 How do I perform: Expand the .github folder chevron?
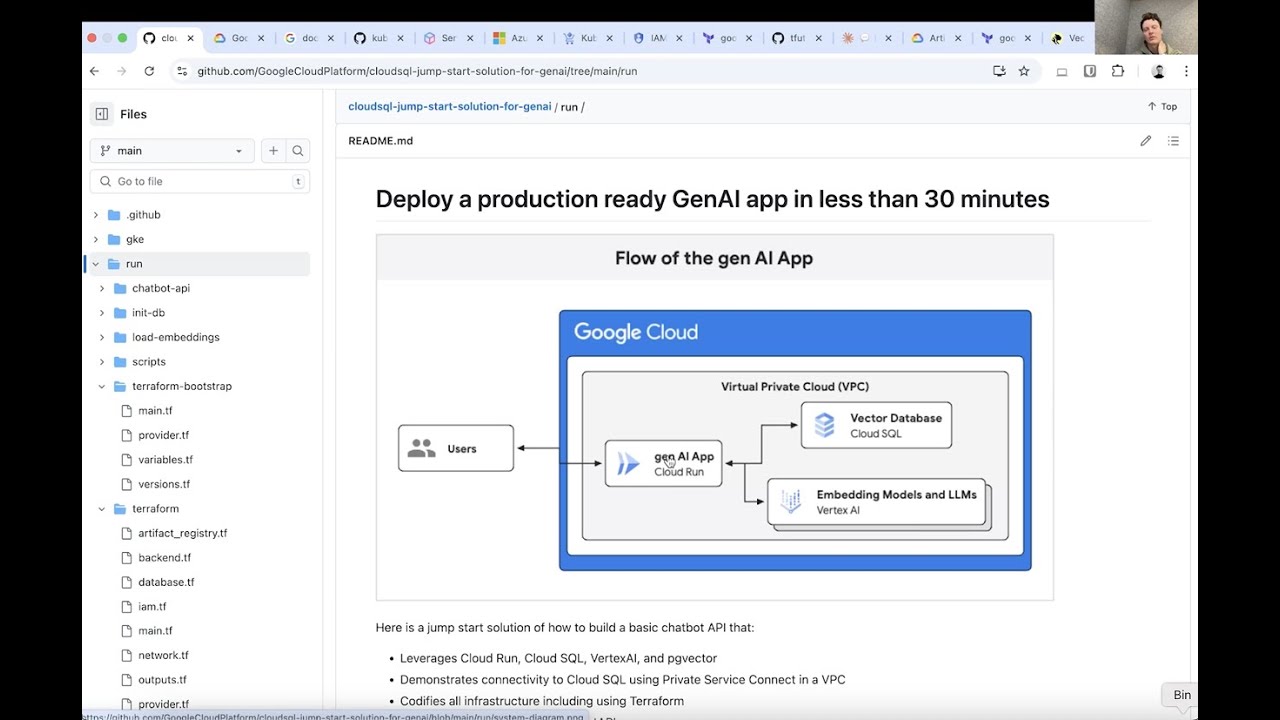point(96,215)
